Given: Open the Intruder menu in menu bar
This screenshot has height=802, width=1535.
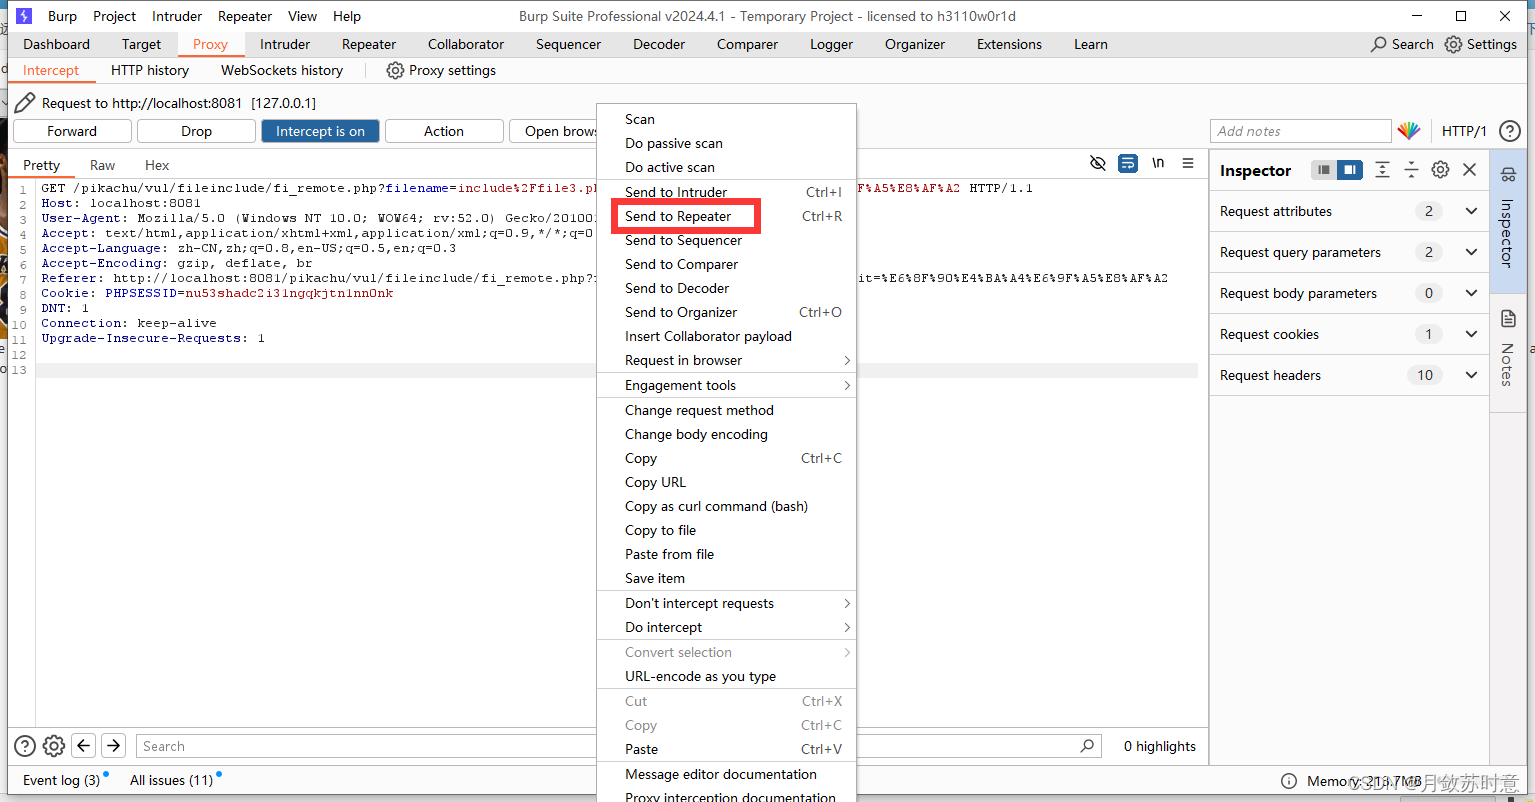Looking at the screenshot, I should point(177,16).
